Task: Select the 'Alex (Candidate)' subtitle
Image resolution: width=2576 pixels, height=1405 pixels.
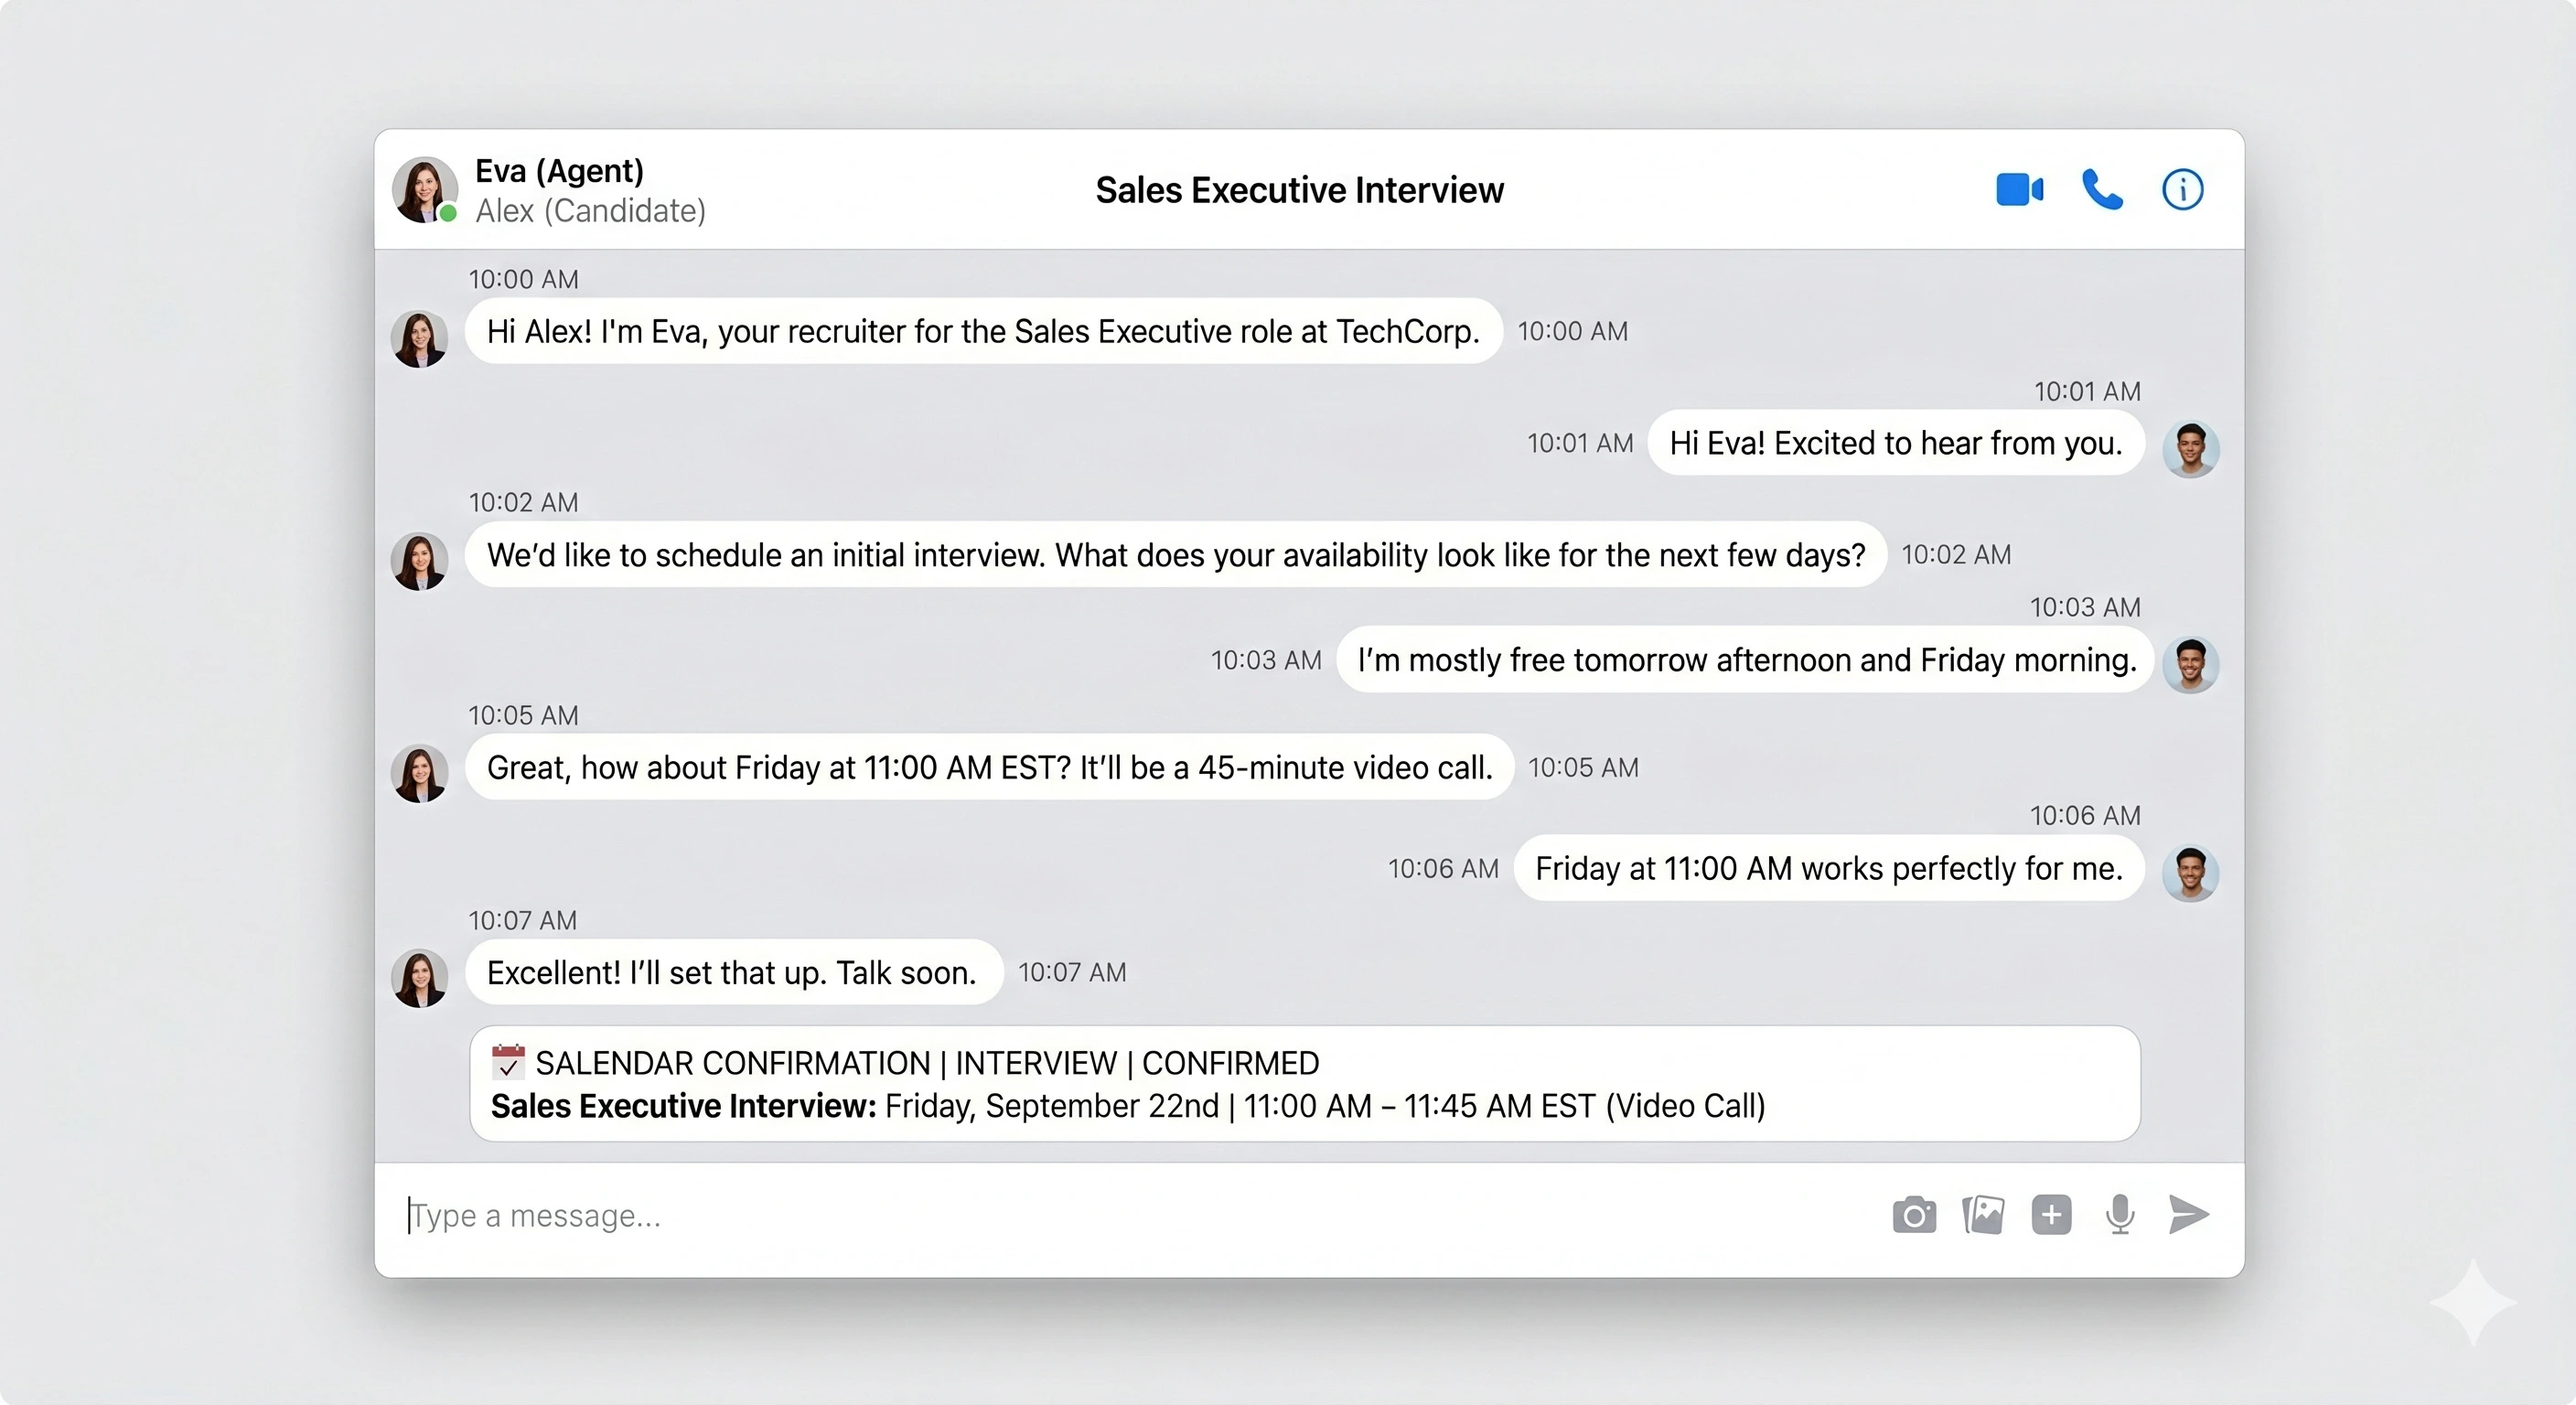Action: (x=590, y=211)
